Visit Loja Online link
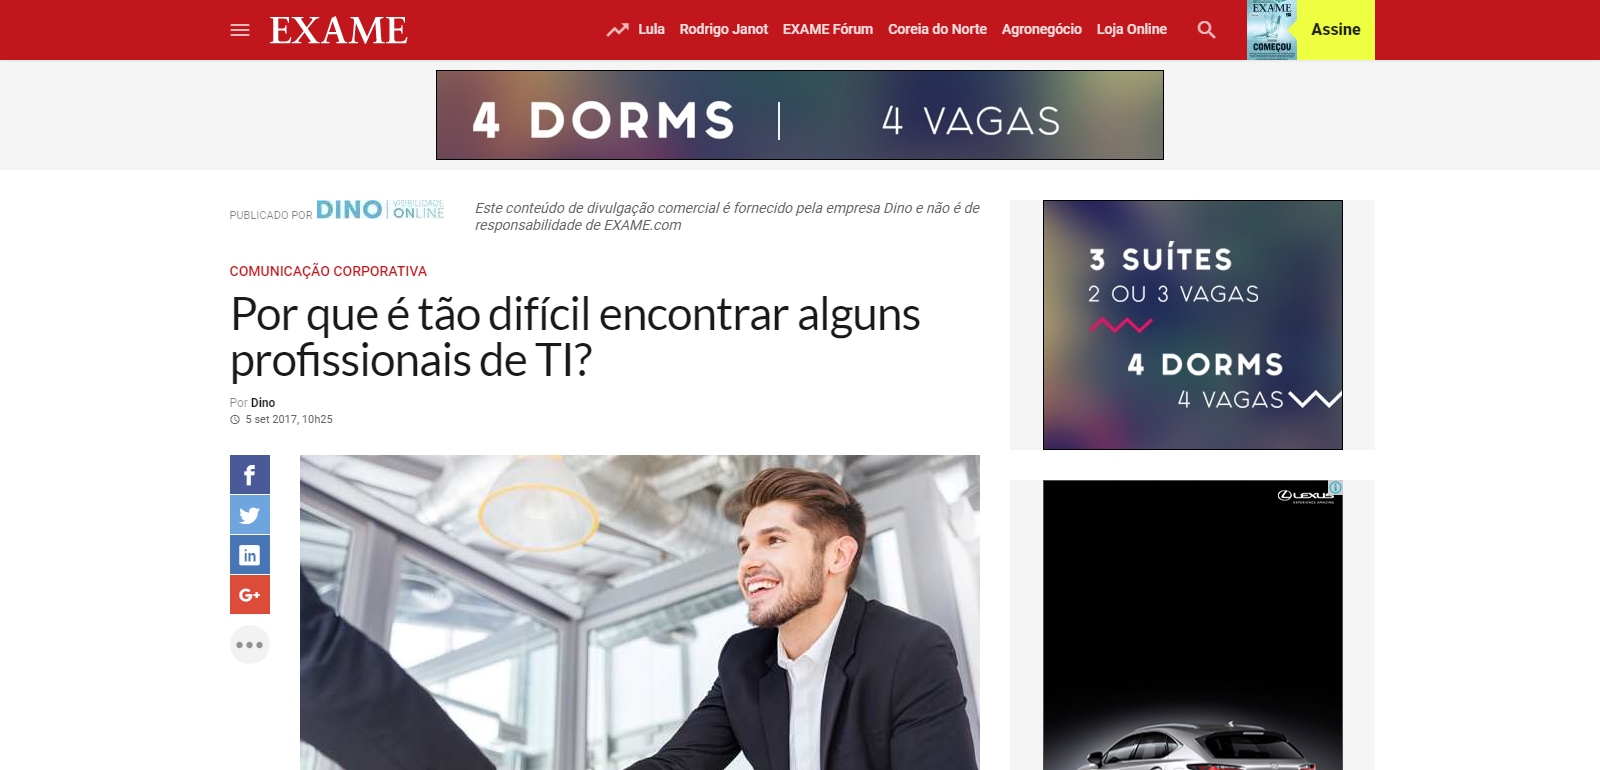 (x=1132, y=29)
